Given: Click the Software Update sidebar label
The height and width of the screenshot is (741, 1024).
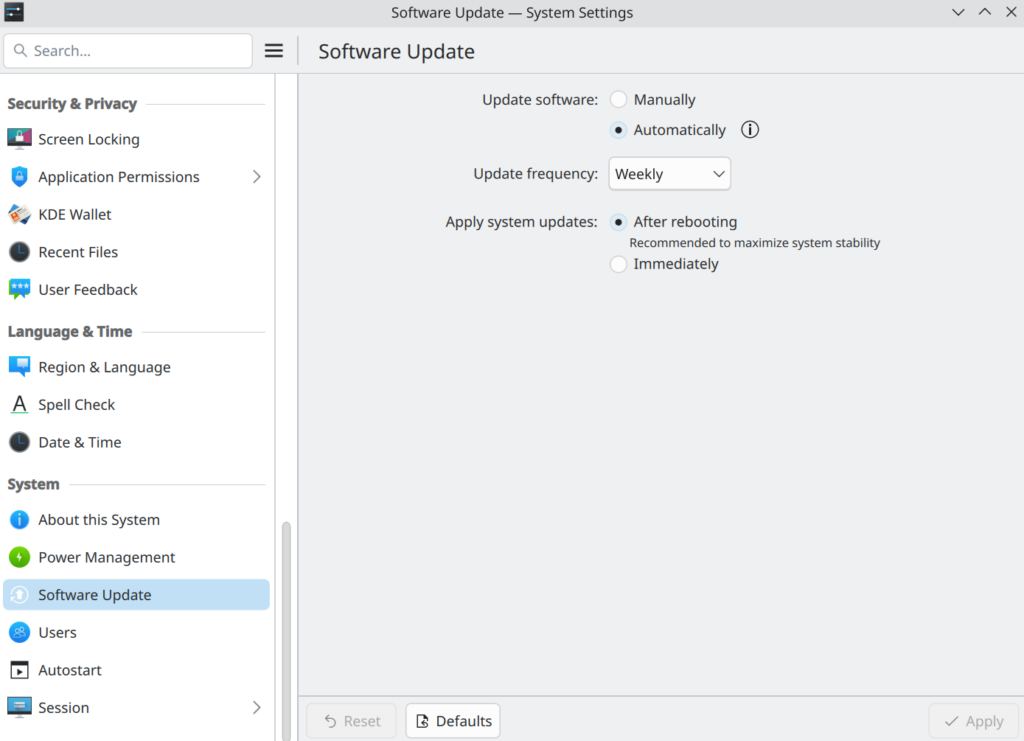Looking at the screenshot, I should click(x=95, y=595).
